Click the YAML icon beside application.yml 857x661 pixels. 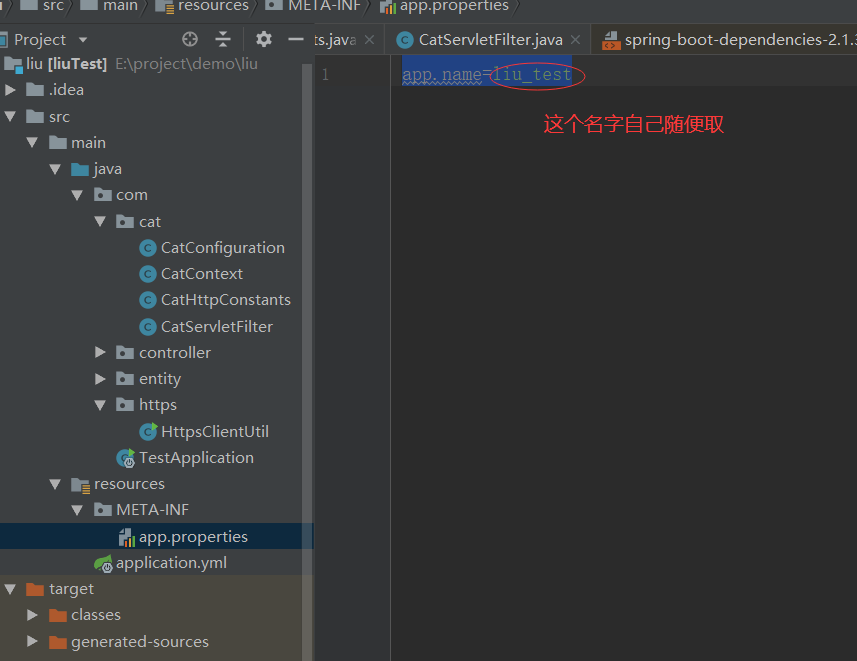(105, 562)
